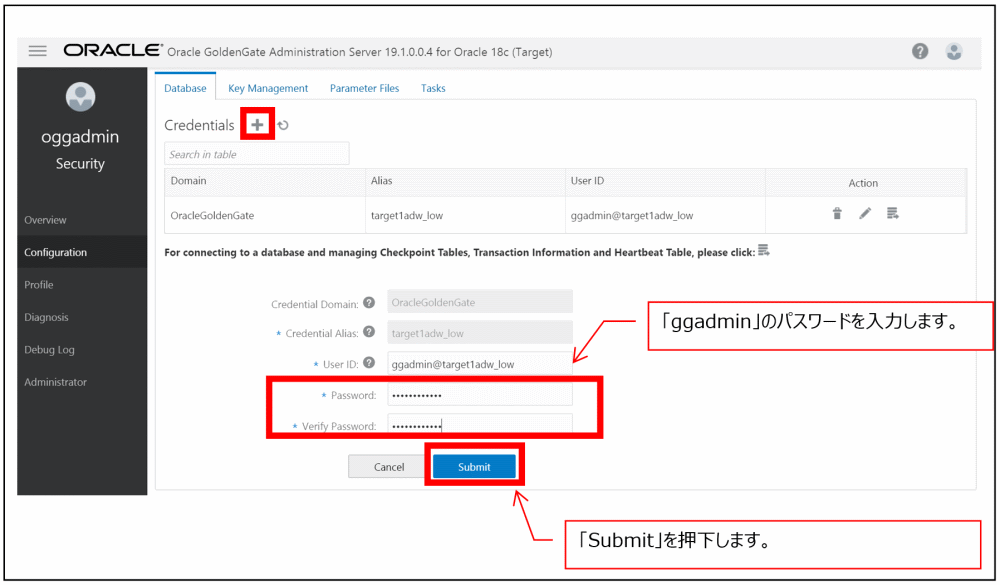Cancel the credential edit
Screen dimensions: 1000x585
pos(388,466)
